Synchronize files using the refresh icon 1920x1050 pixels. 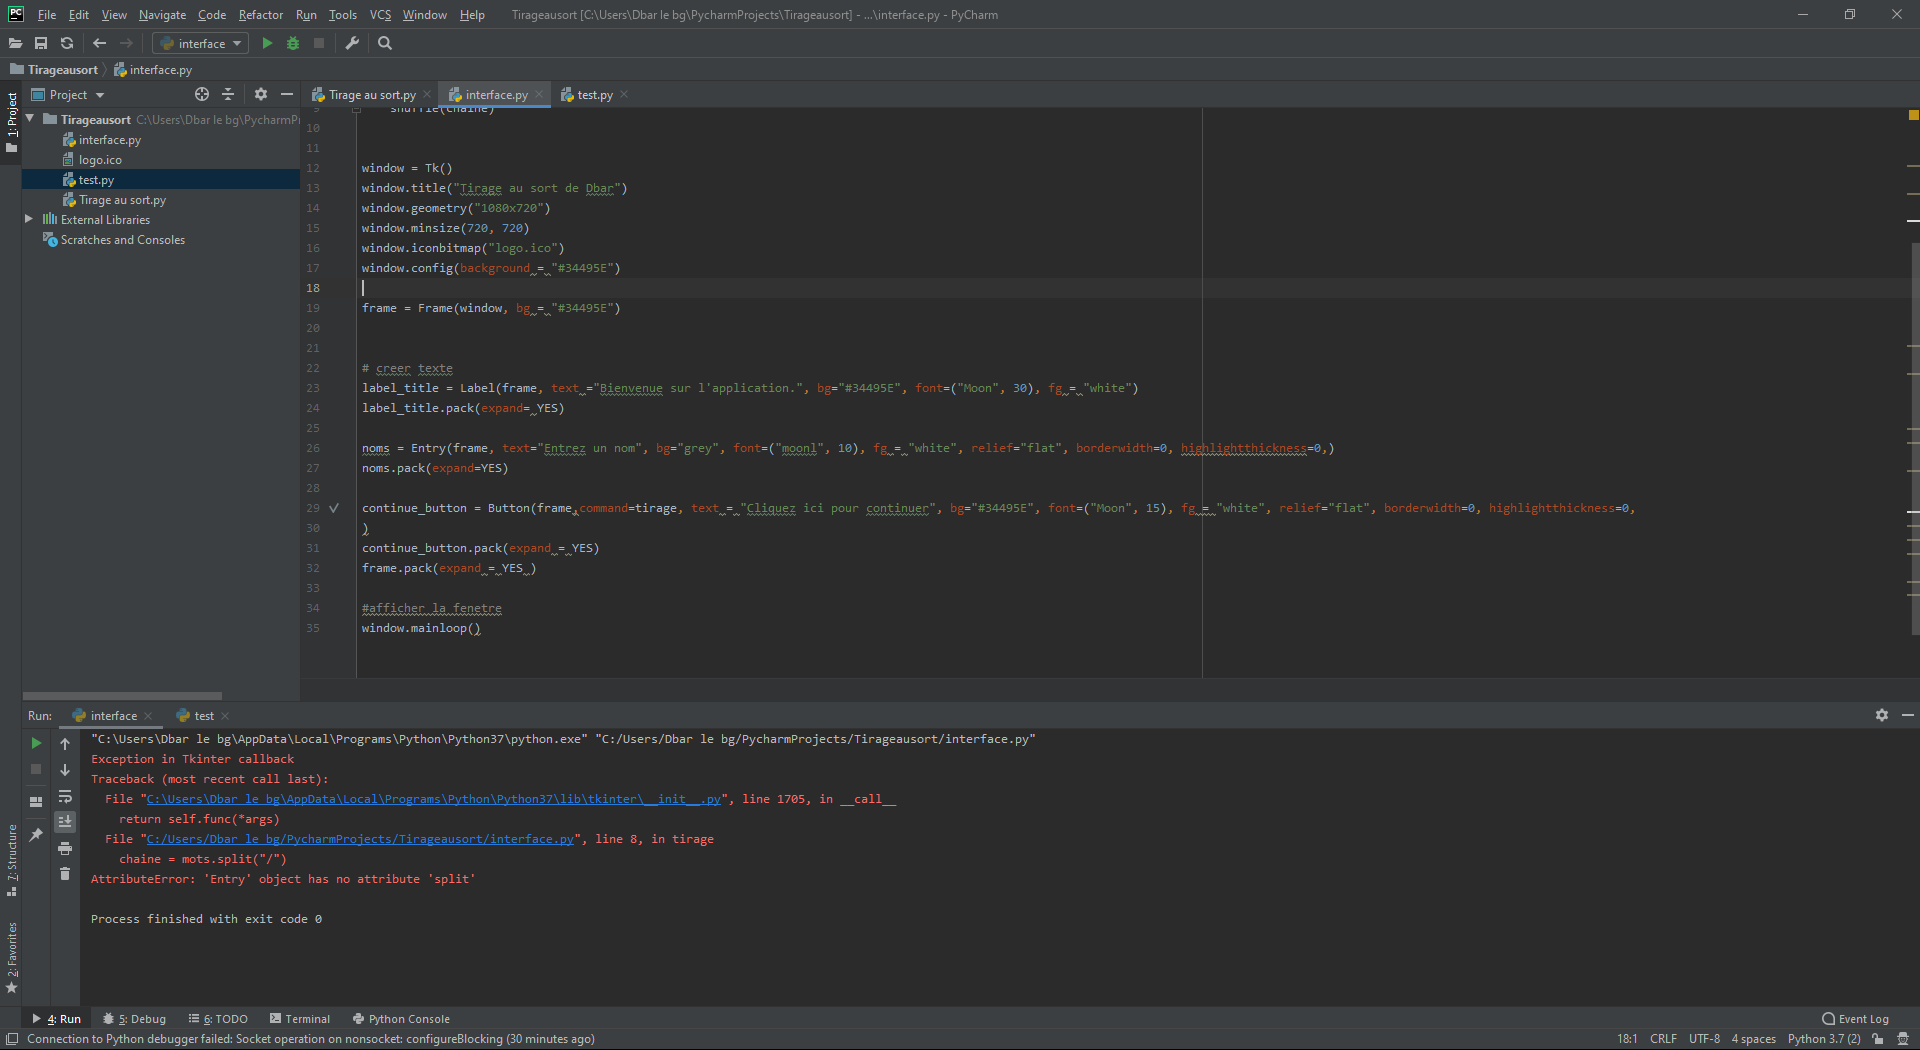point(67,43)
